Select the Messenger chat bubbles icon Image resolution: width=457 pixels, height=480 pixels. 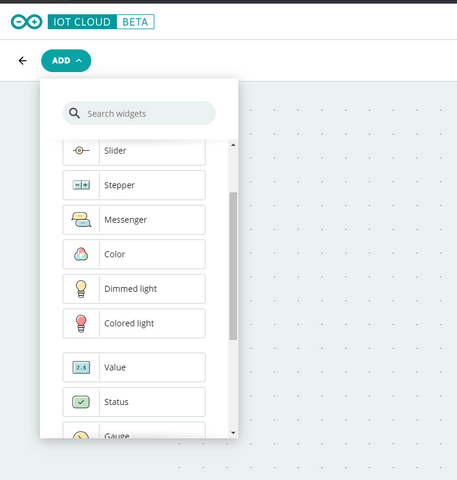click(81, 220)
